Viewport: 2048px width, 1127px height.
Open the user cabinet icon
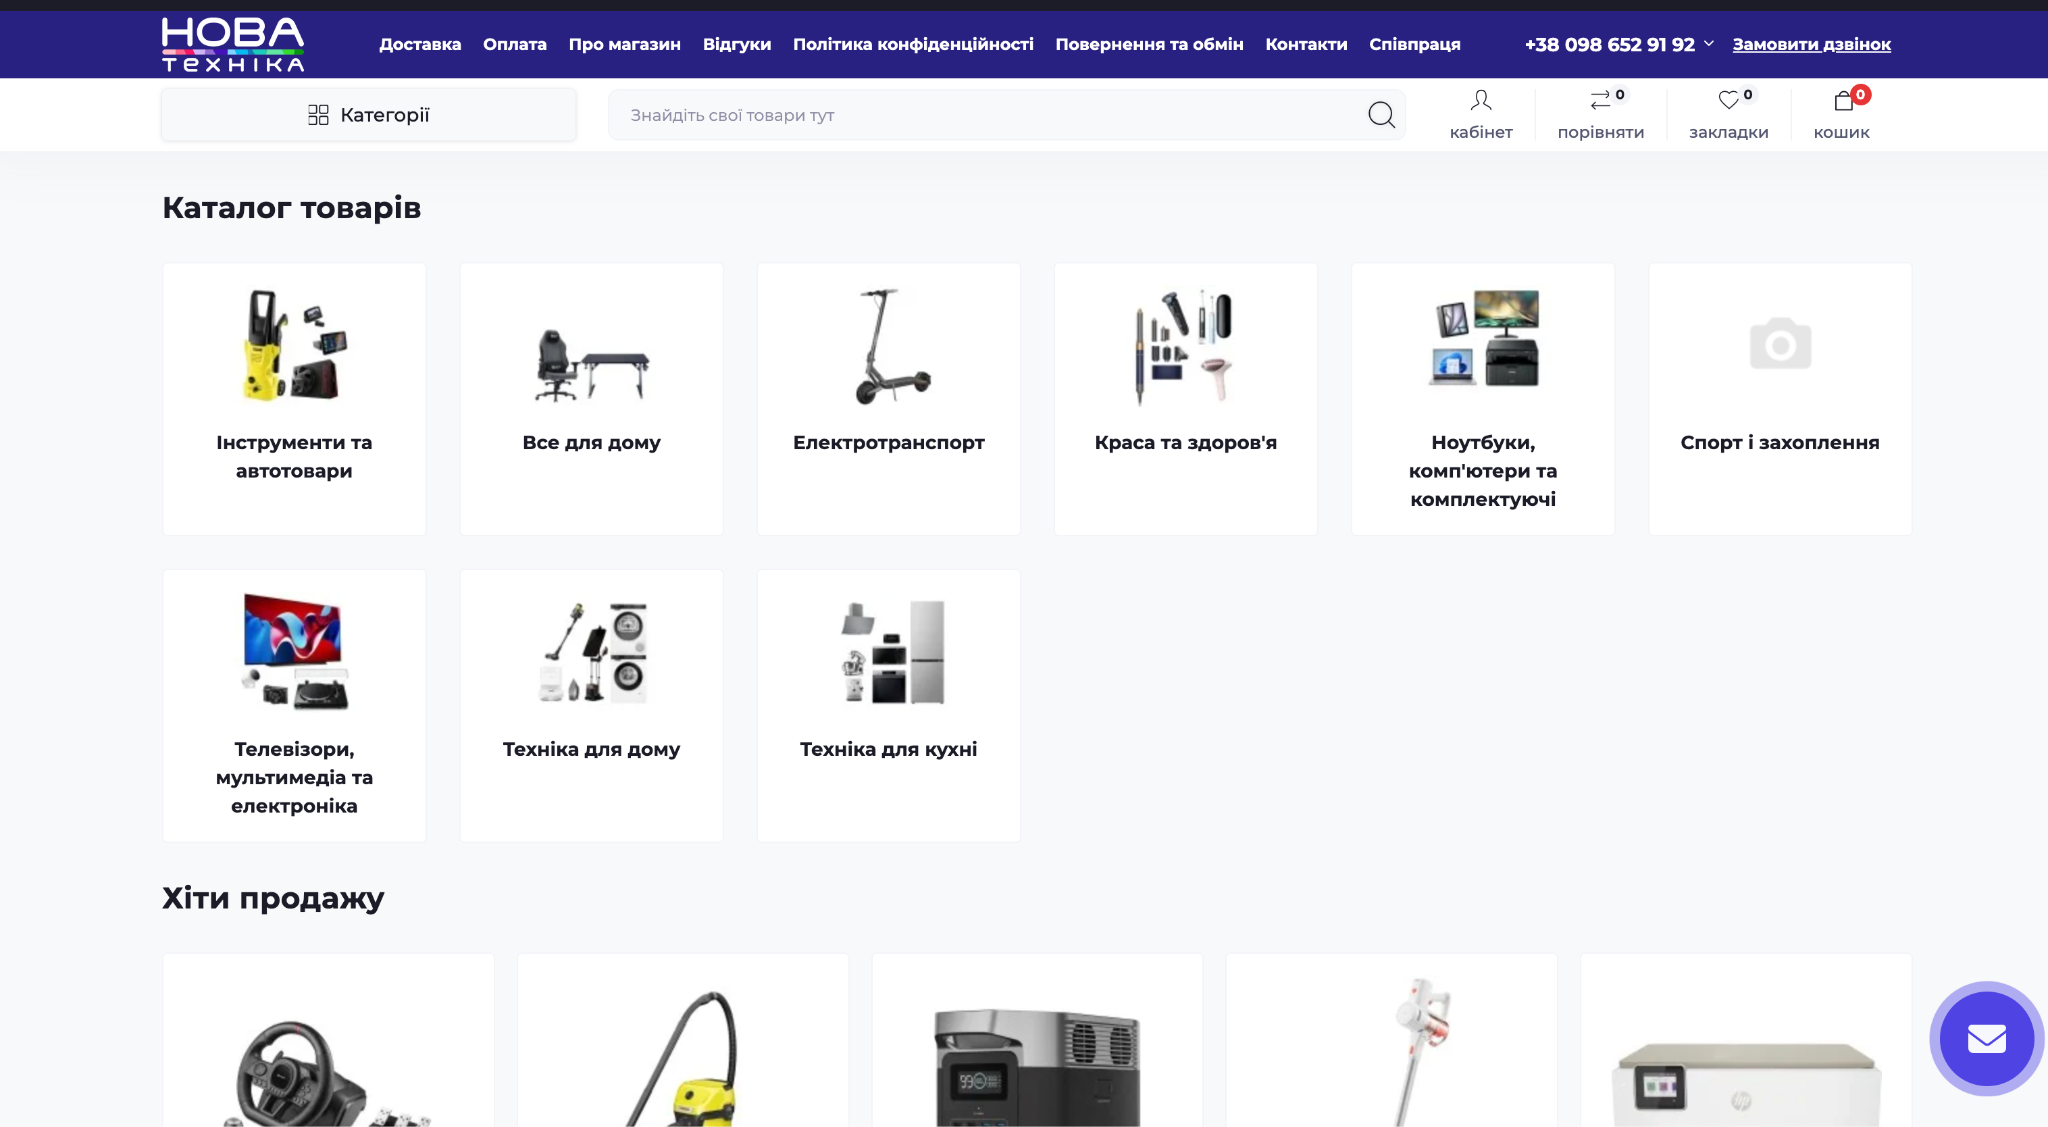point(1481,100)
